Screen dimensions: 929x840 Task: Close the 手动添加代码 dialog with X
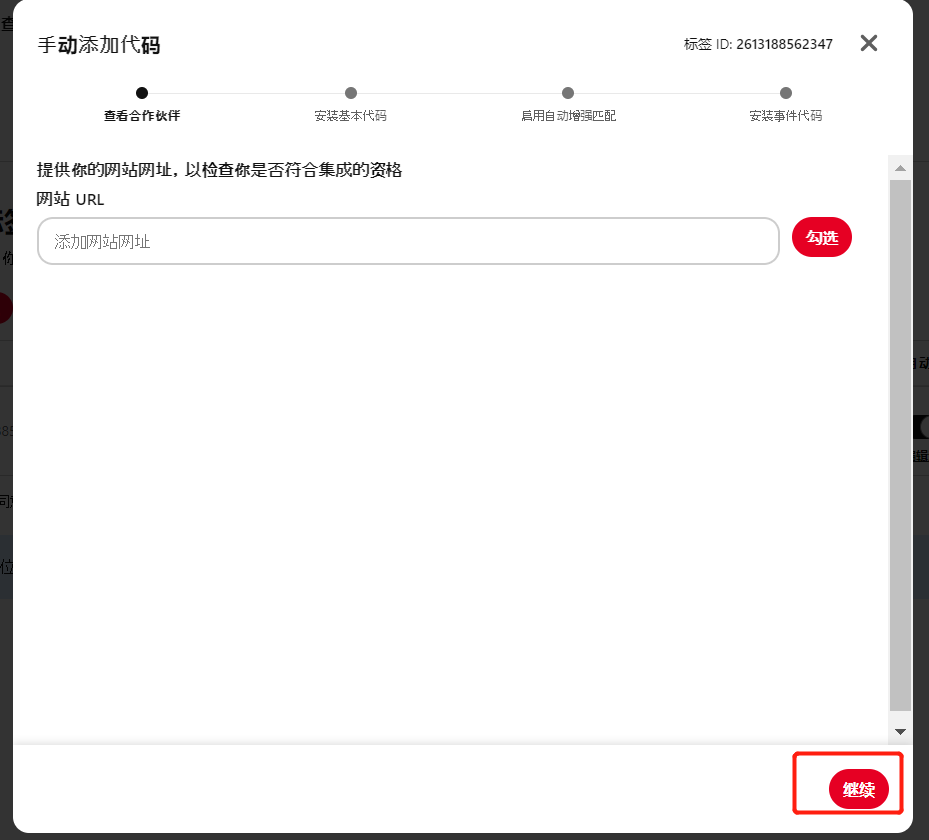click(869, 43)
